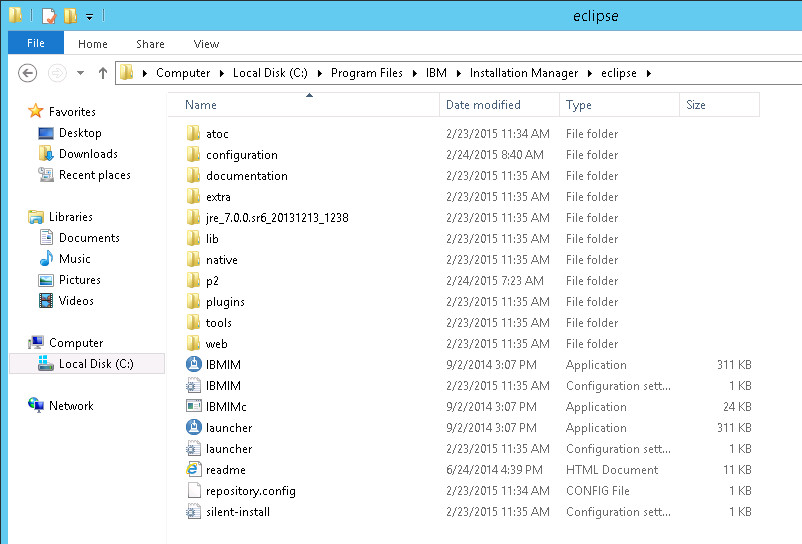Expand the arrow after eclipse in breadcrumb
Image resolution: width=802 pixels, height=544 pixels.
click(649, 73)
